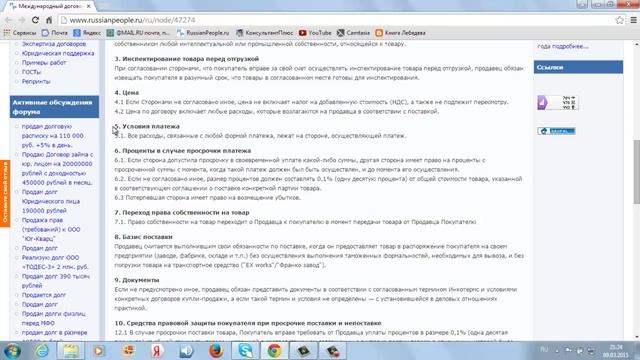Select the heading 4. Цена
Viewport: 640px width, 360px height.
click(127, 92)
